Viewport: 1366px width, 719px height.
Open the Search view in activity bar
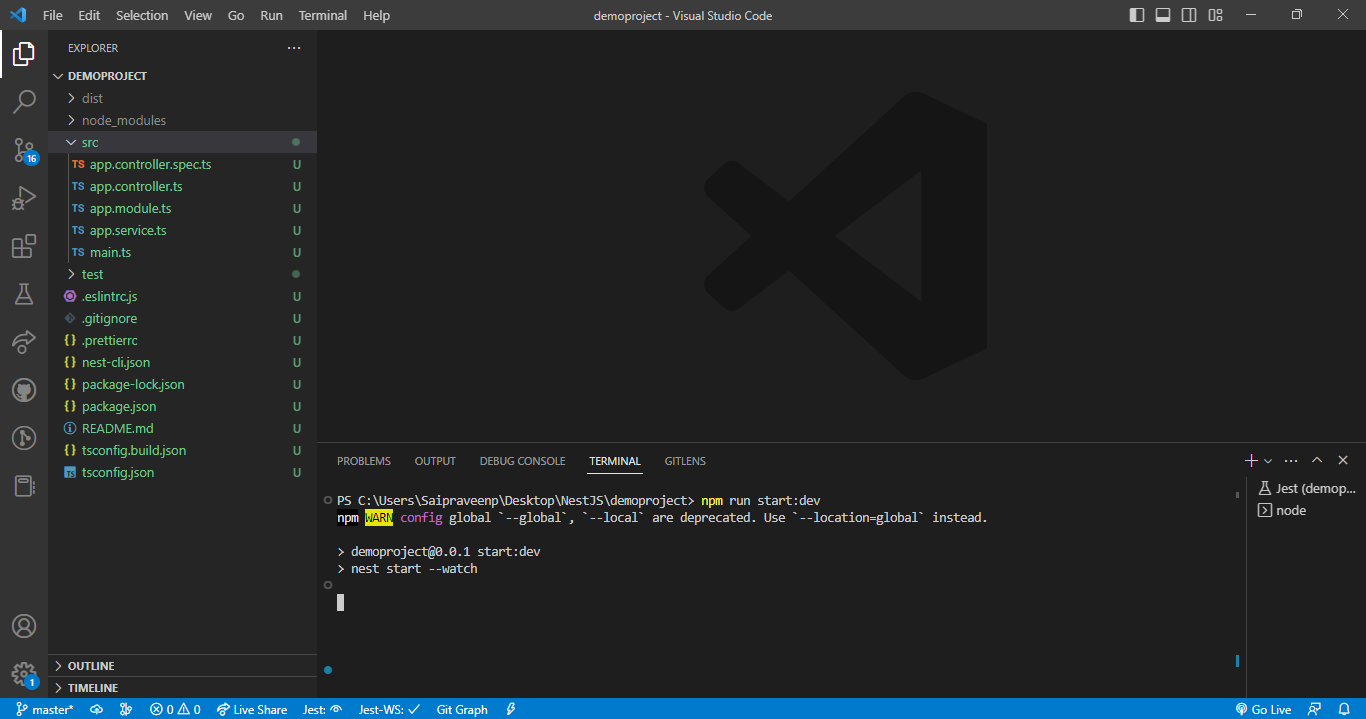pyautogui.click(x=24, y=102)
